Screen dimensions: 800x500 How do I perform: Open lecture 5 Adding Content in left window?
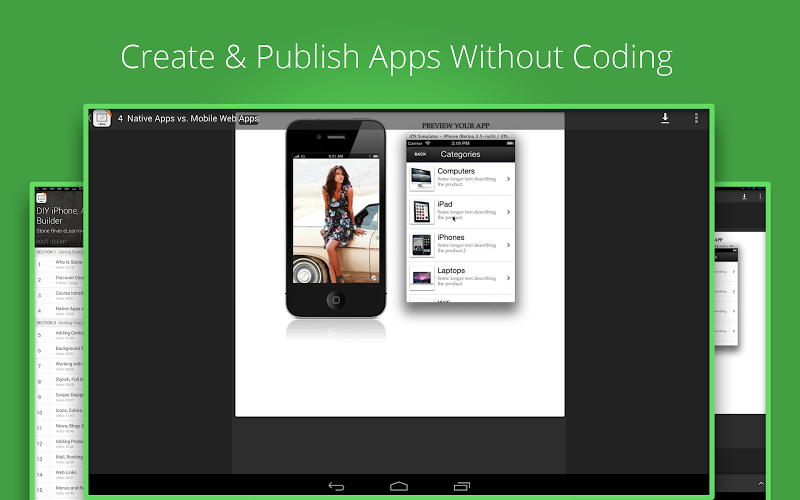59,335
